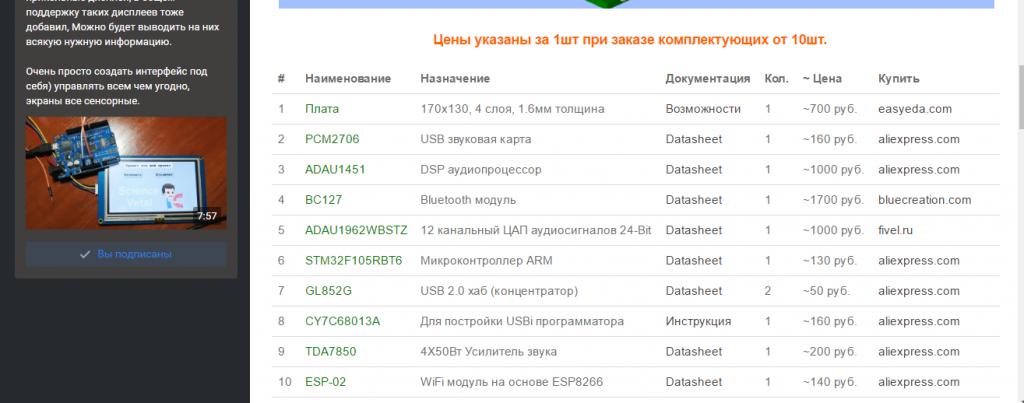The width and height of the screenshot is (1024, 403).
Task: Open bluecreation.com buy link
Action: click(x=925, y=200)
